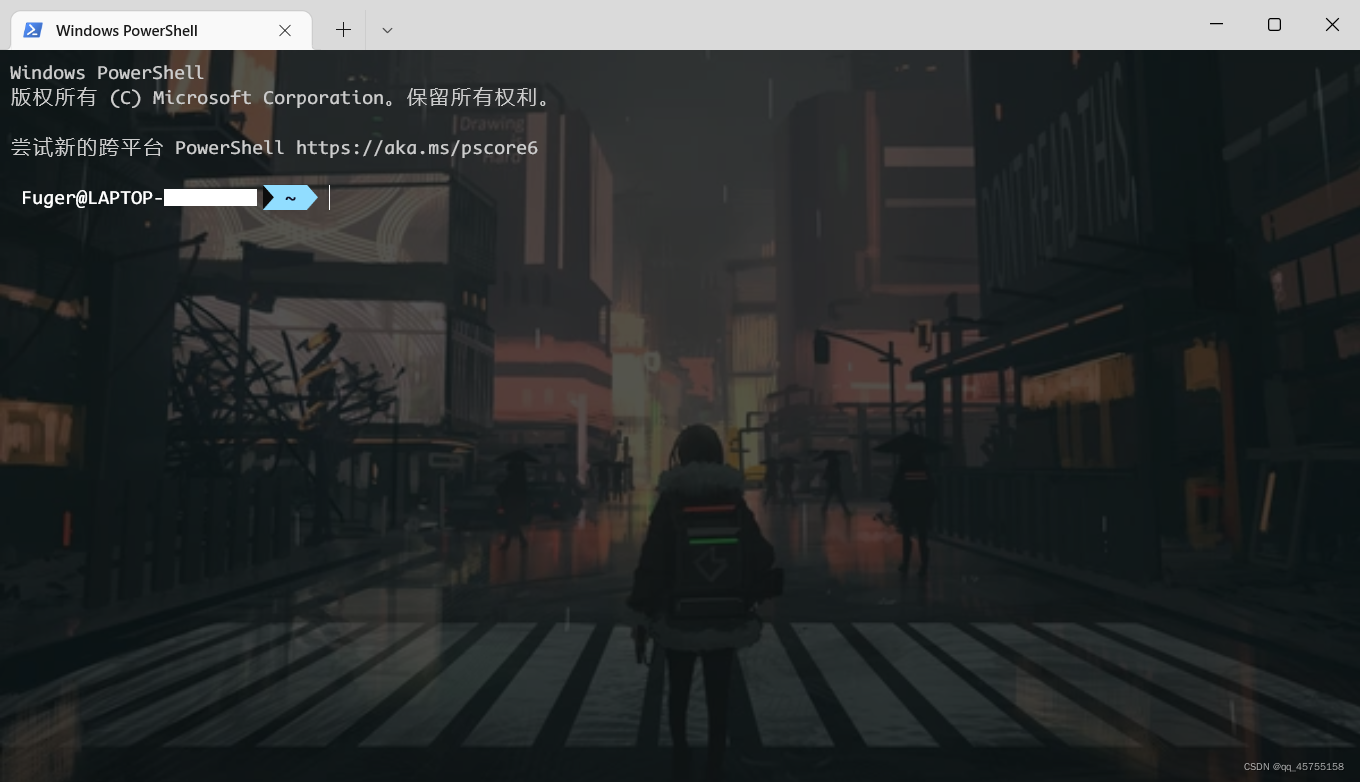Select the Windows PowerShell tab
This screenshot has height=782, width=1360.
(161, 30)
